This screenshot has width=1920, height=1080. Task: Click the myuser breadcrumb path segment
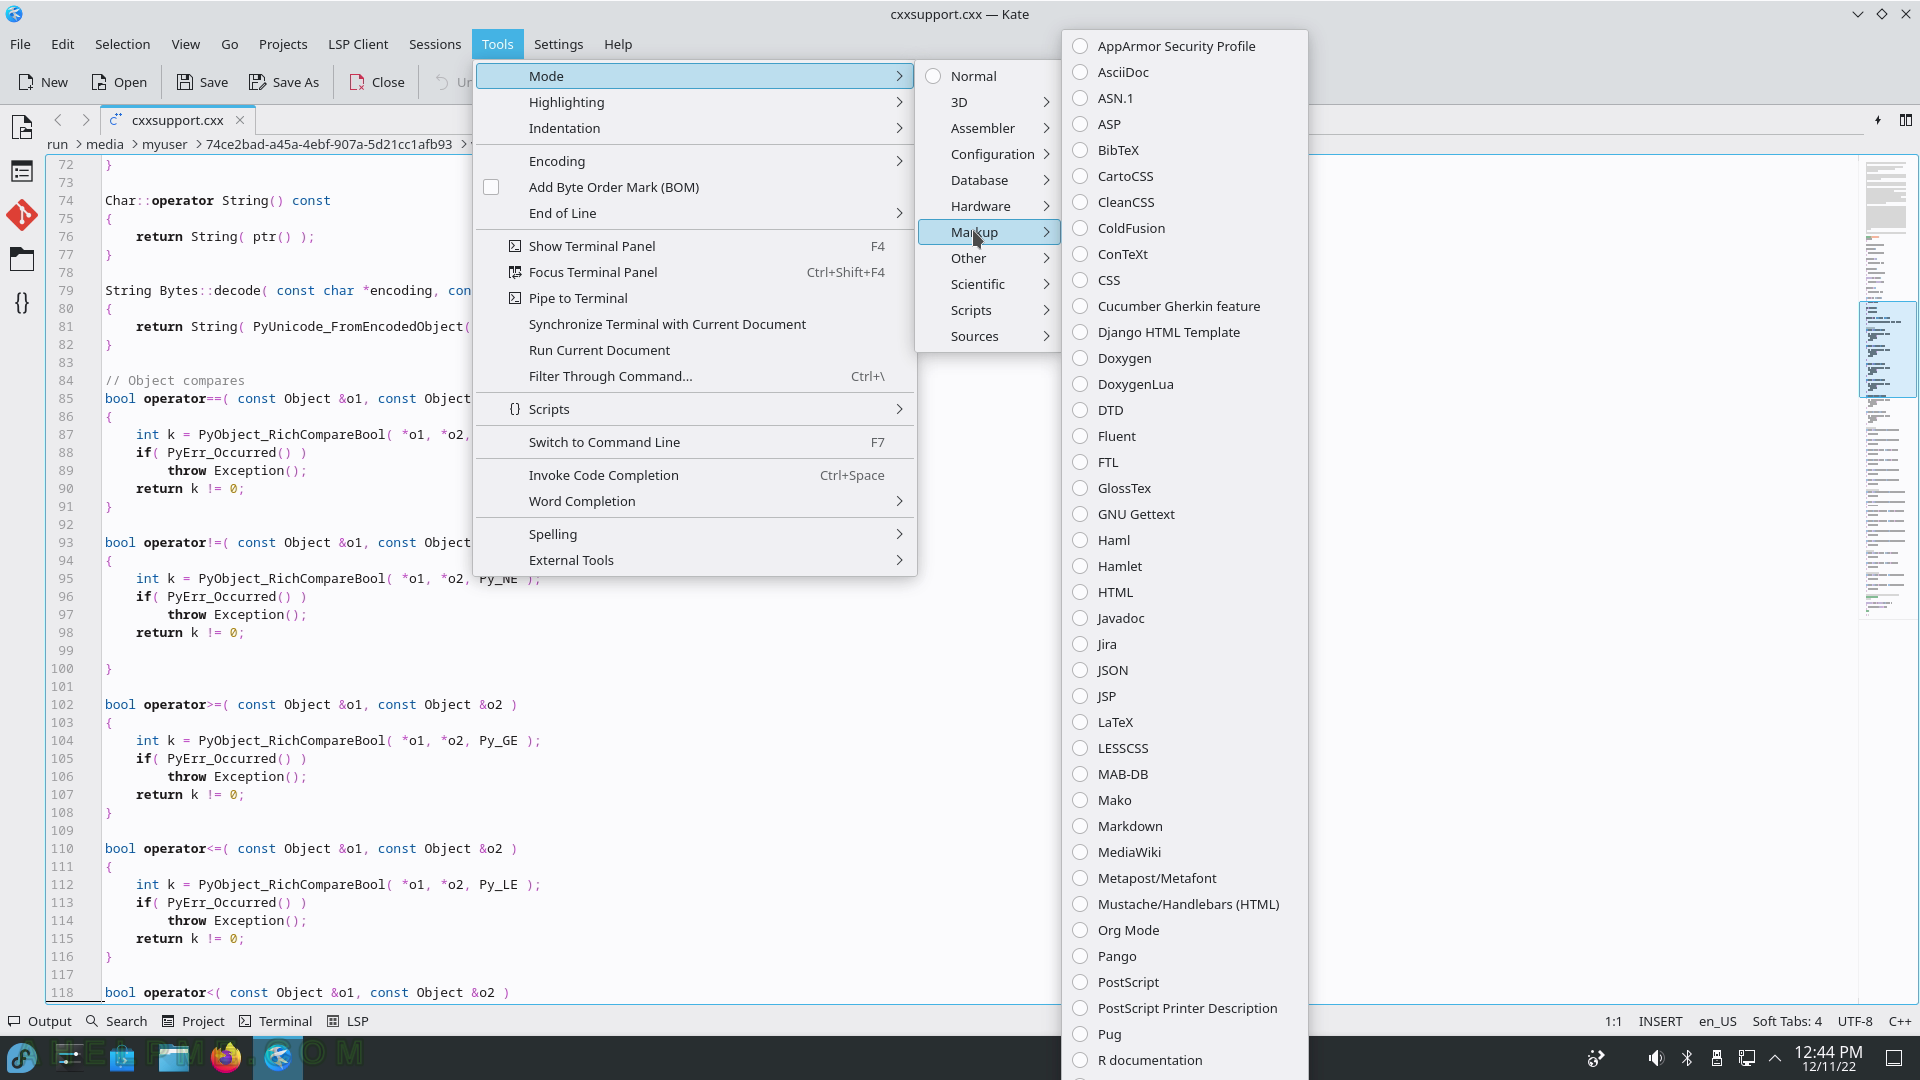(165, 144)
